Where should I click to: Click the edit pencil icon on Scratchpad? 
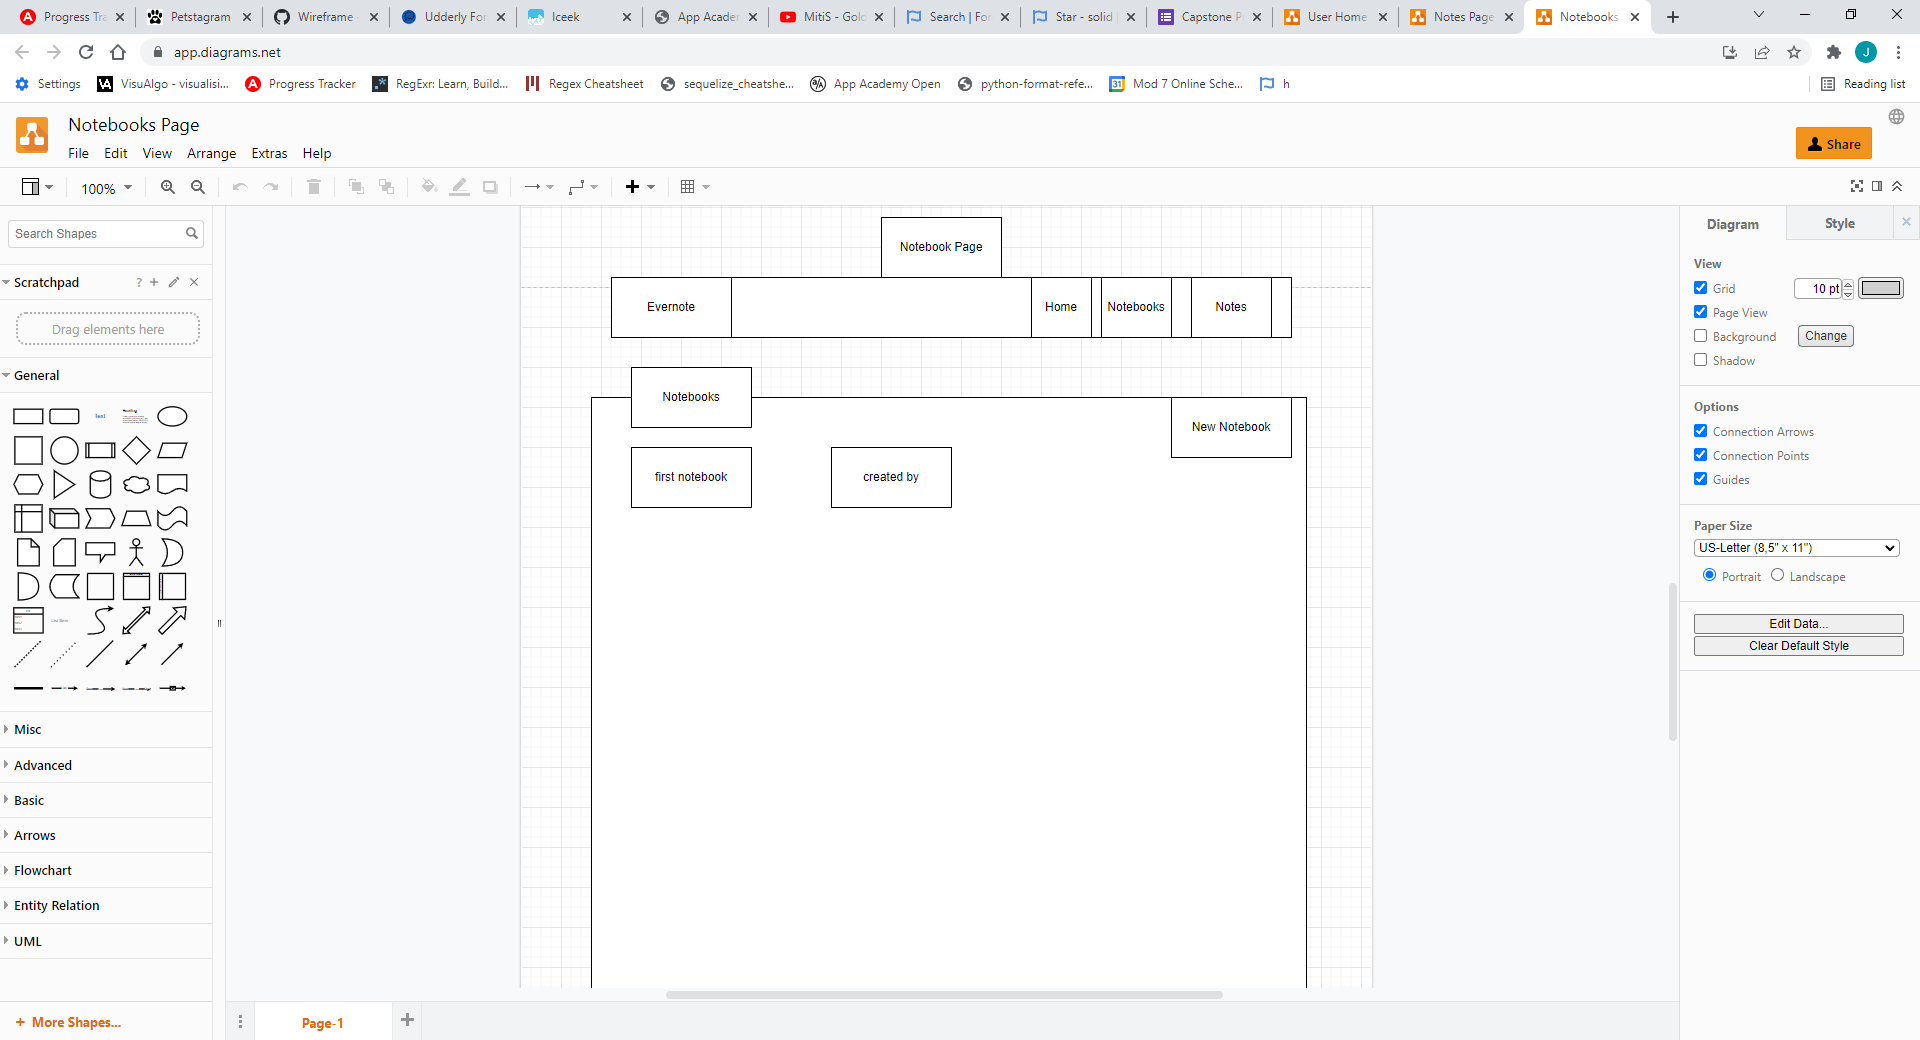coord(174,282)
